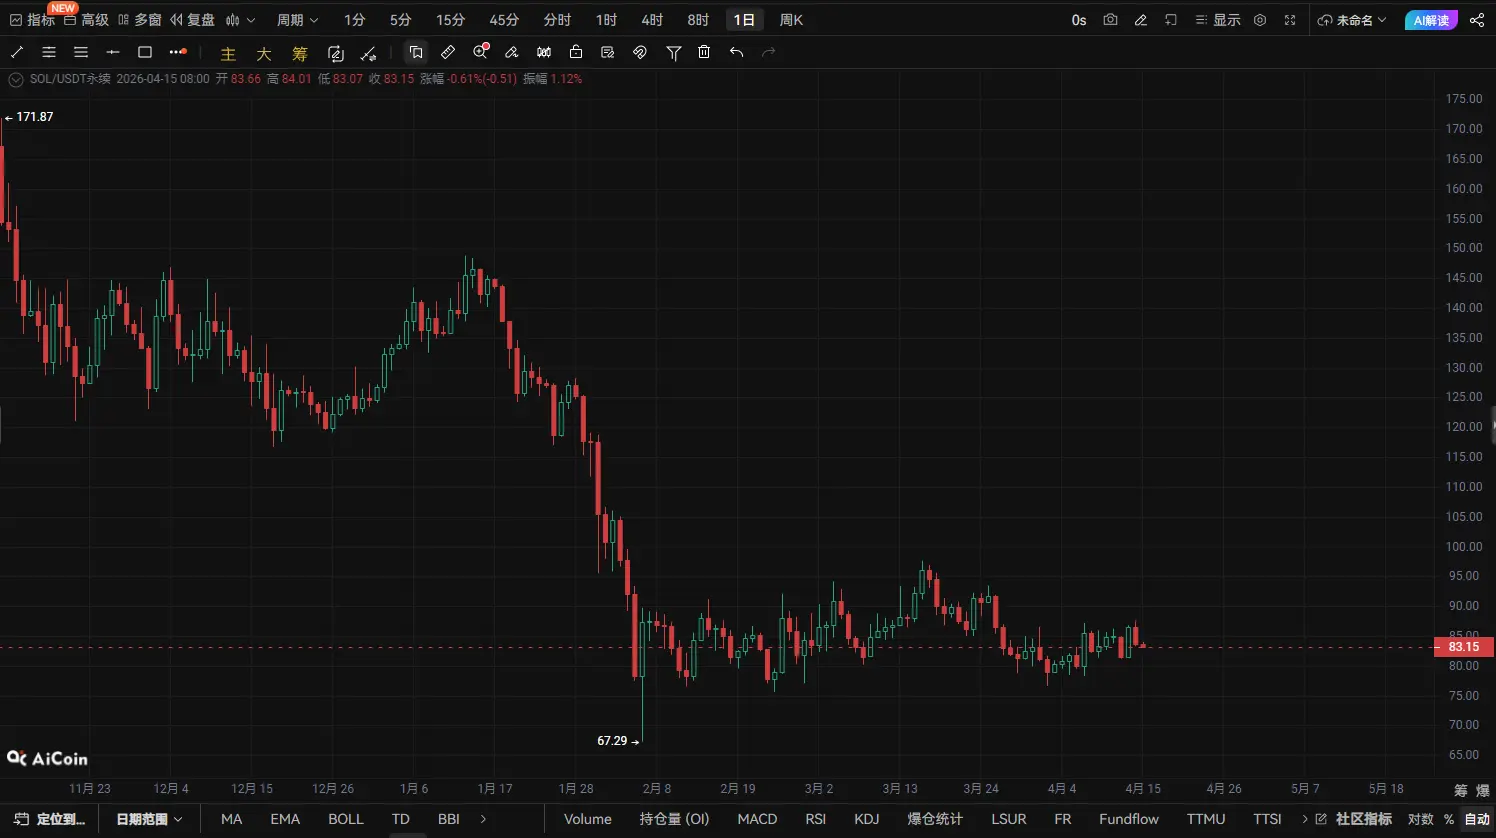The width and height of the screenshot is (1496, 838).
Task: Toggle the 大 large order indicator
Action: click(264, 54)
